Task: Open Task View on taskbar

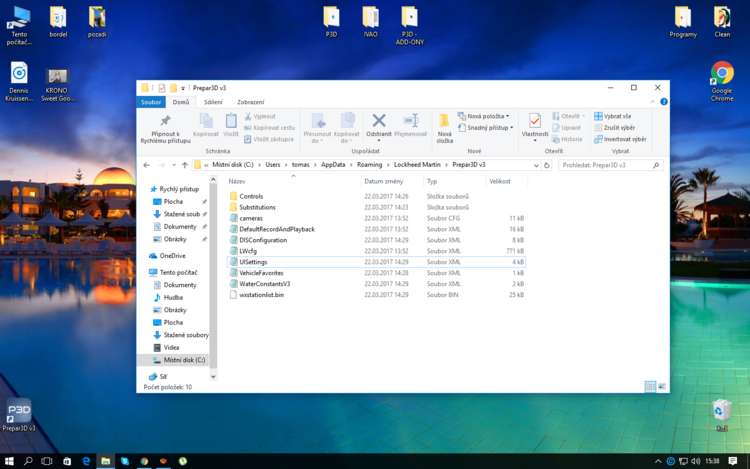Action: [47, 461]
